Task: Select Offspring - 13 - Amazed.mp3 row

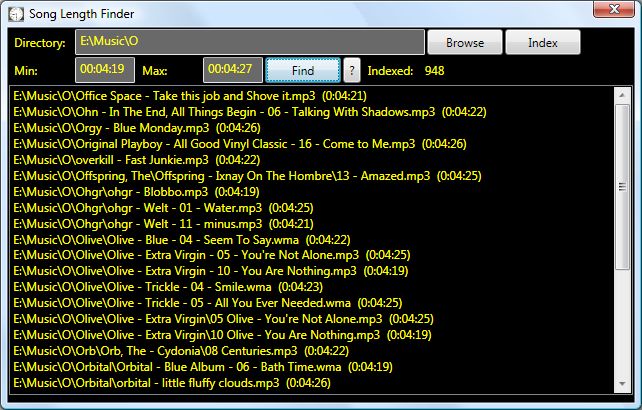Action: click(x=247, y=176)
